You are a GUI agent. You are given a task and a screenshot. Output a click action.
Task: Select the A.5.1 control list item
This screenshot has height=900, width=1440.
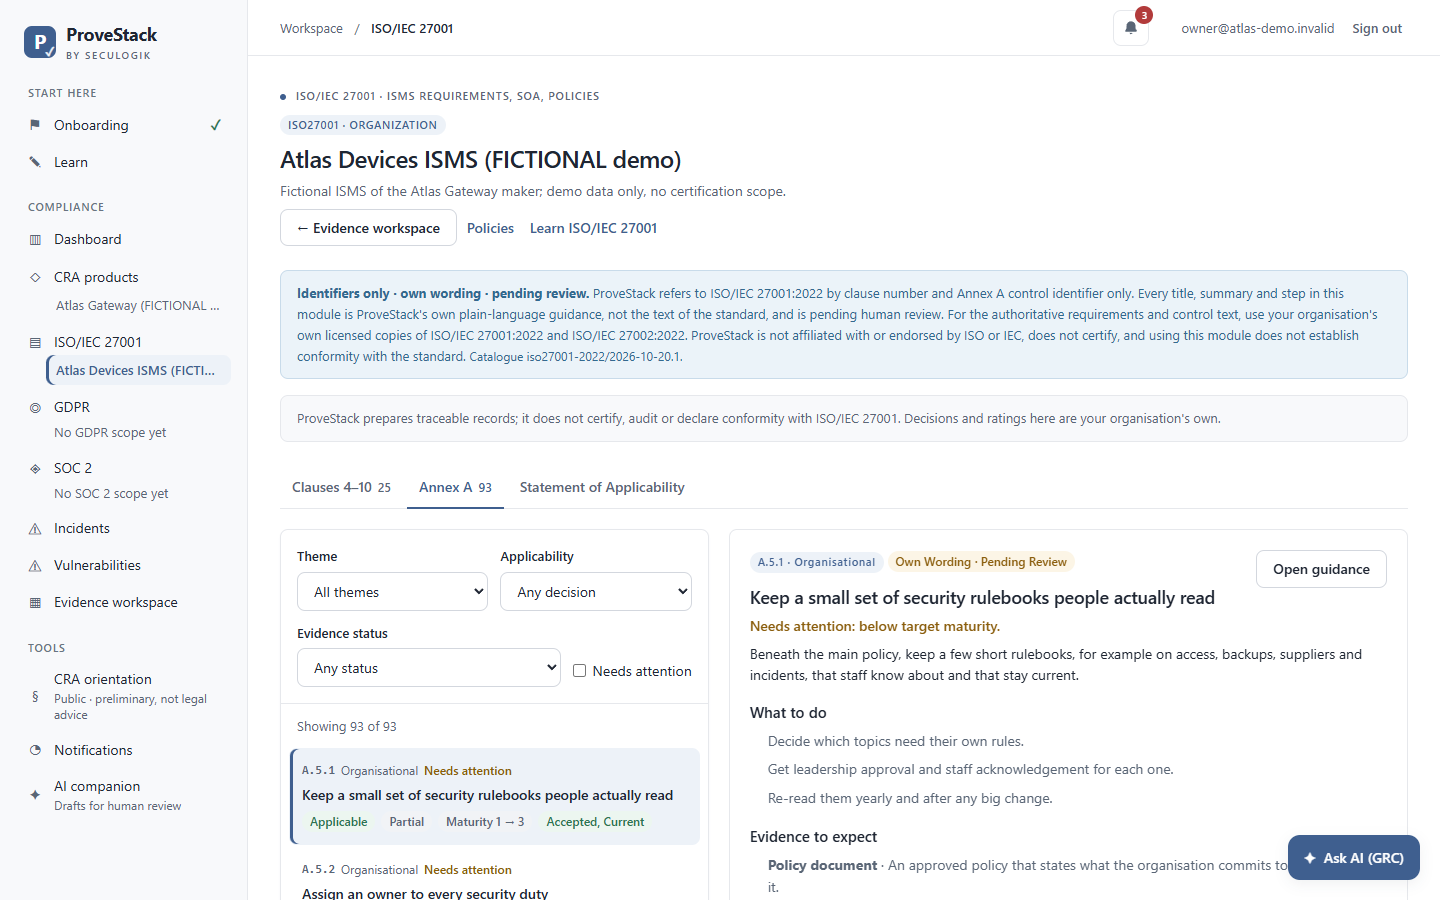click(495, 797)
